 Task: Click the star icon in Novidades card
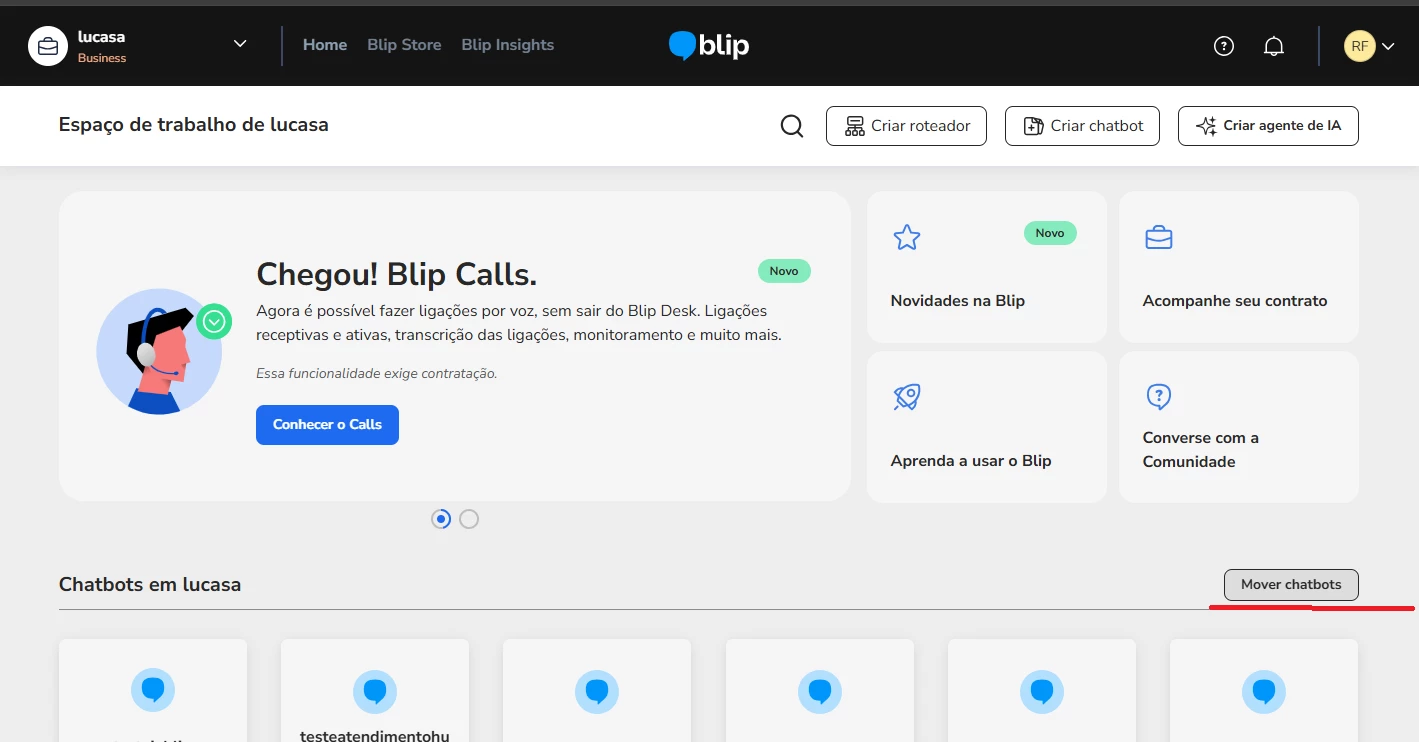(x=907, y=238)
